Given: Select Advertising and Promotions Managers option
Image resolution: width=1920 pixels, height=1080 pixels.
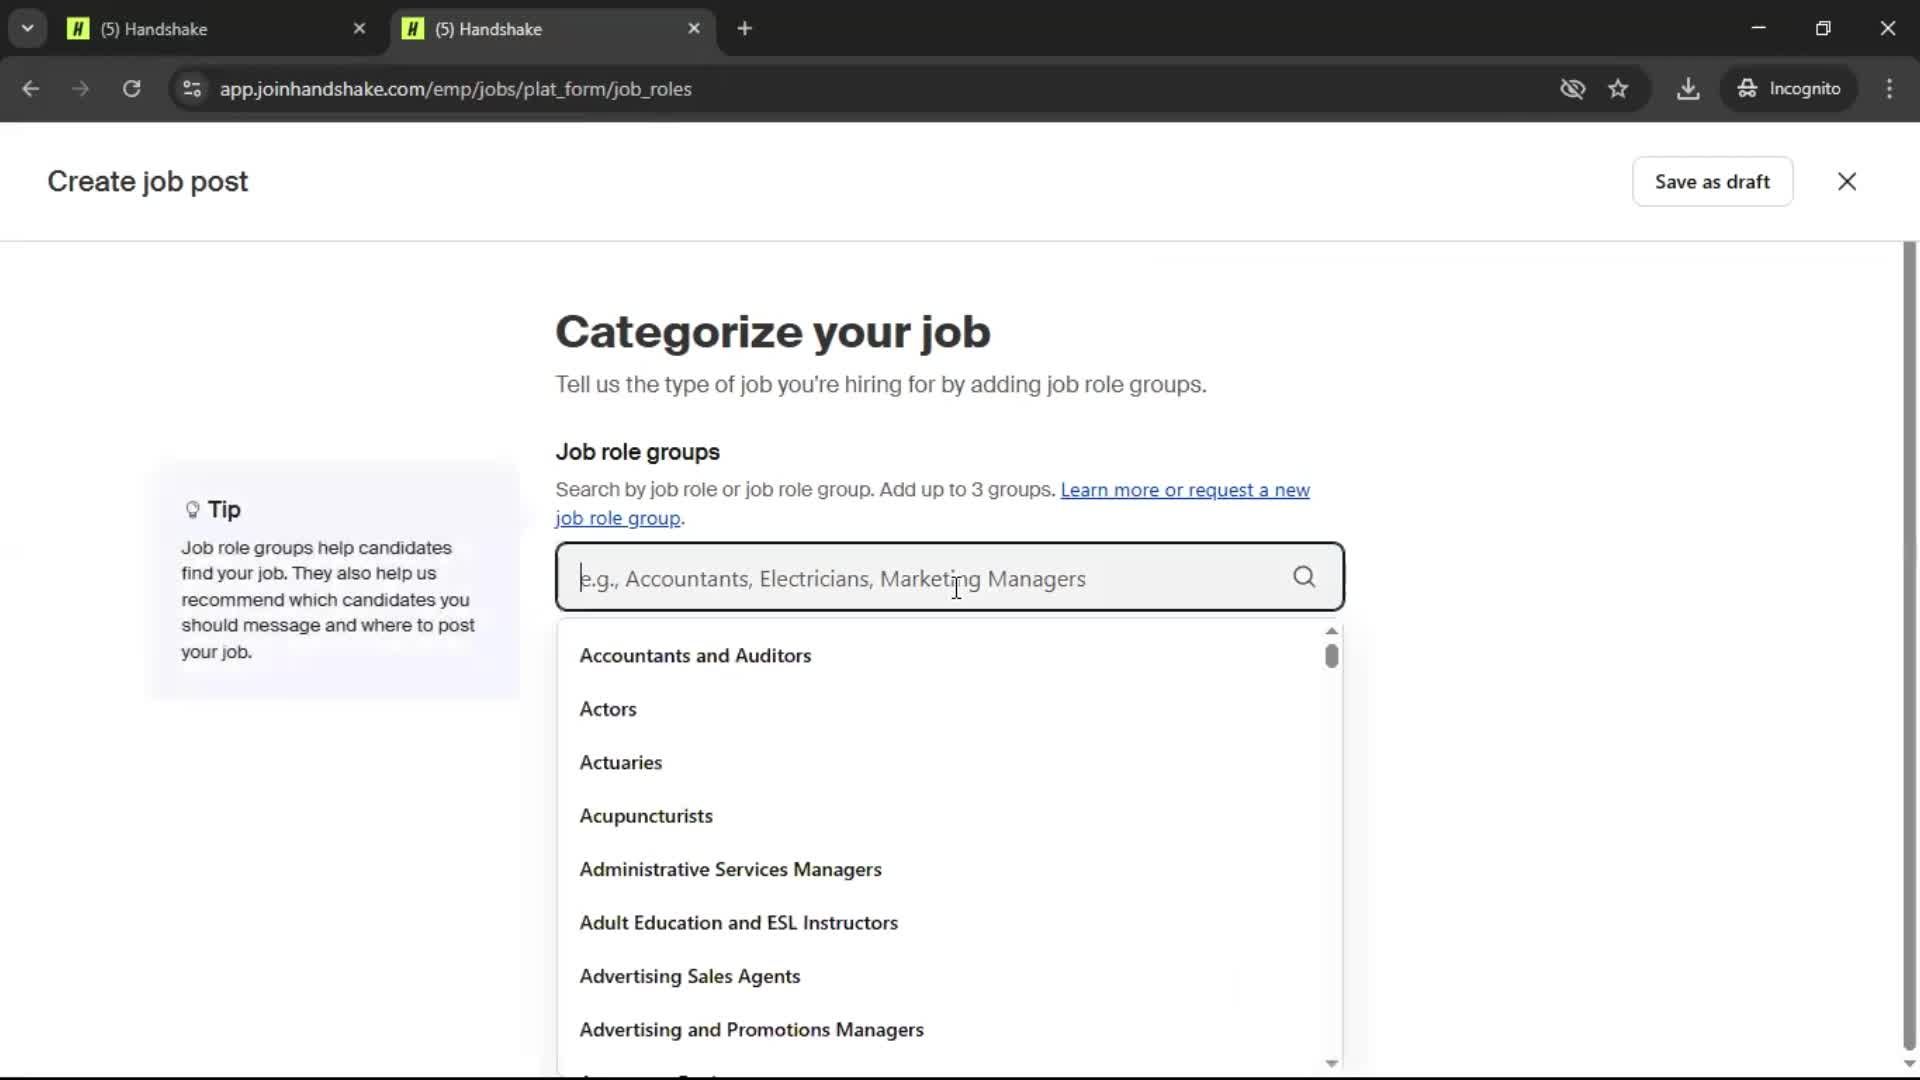Looking at the screenshot, I should (x=950, y=1030).
